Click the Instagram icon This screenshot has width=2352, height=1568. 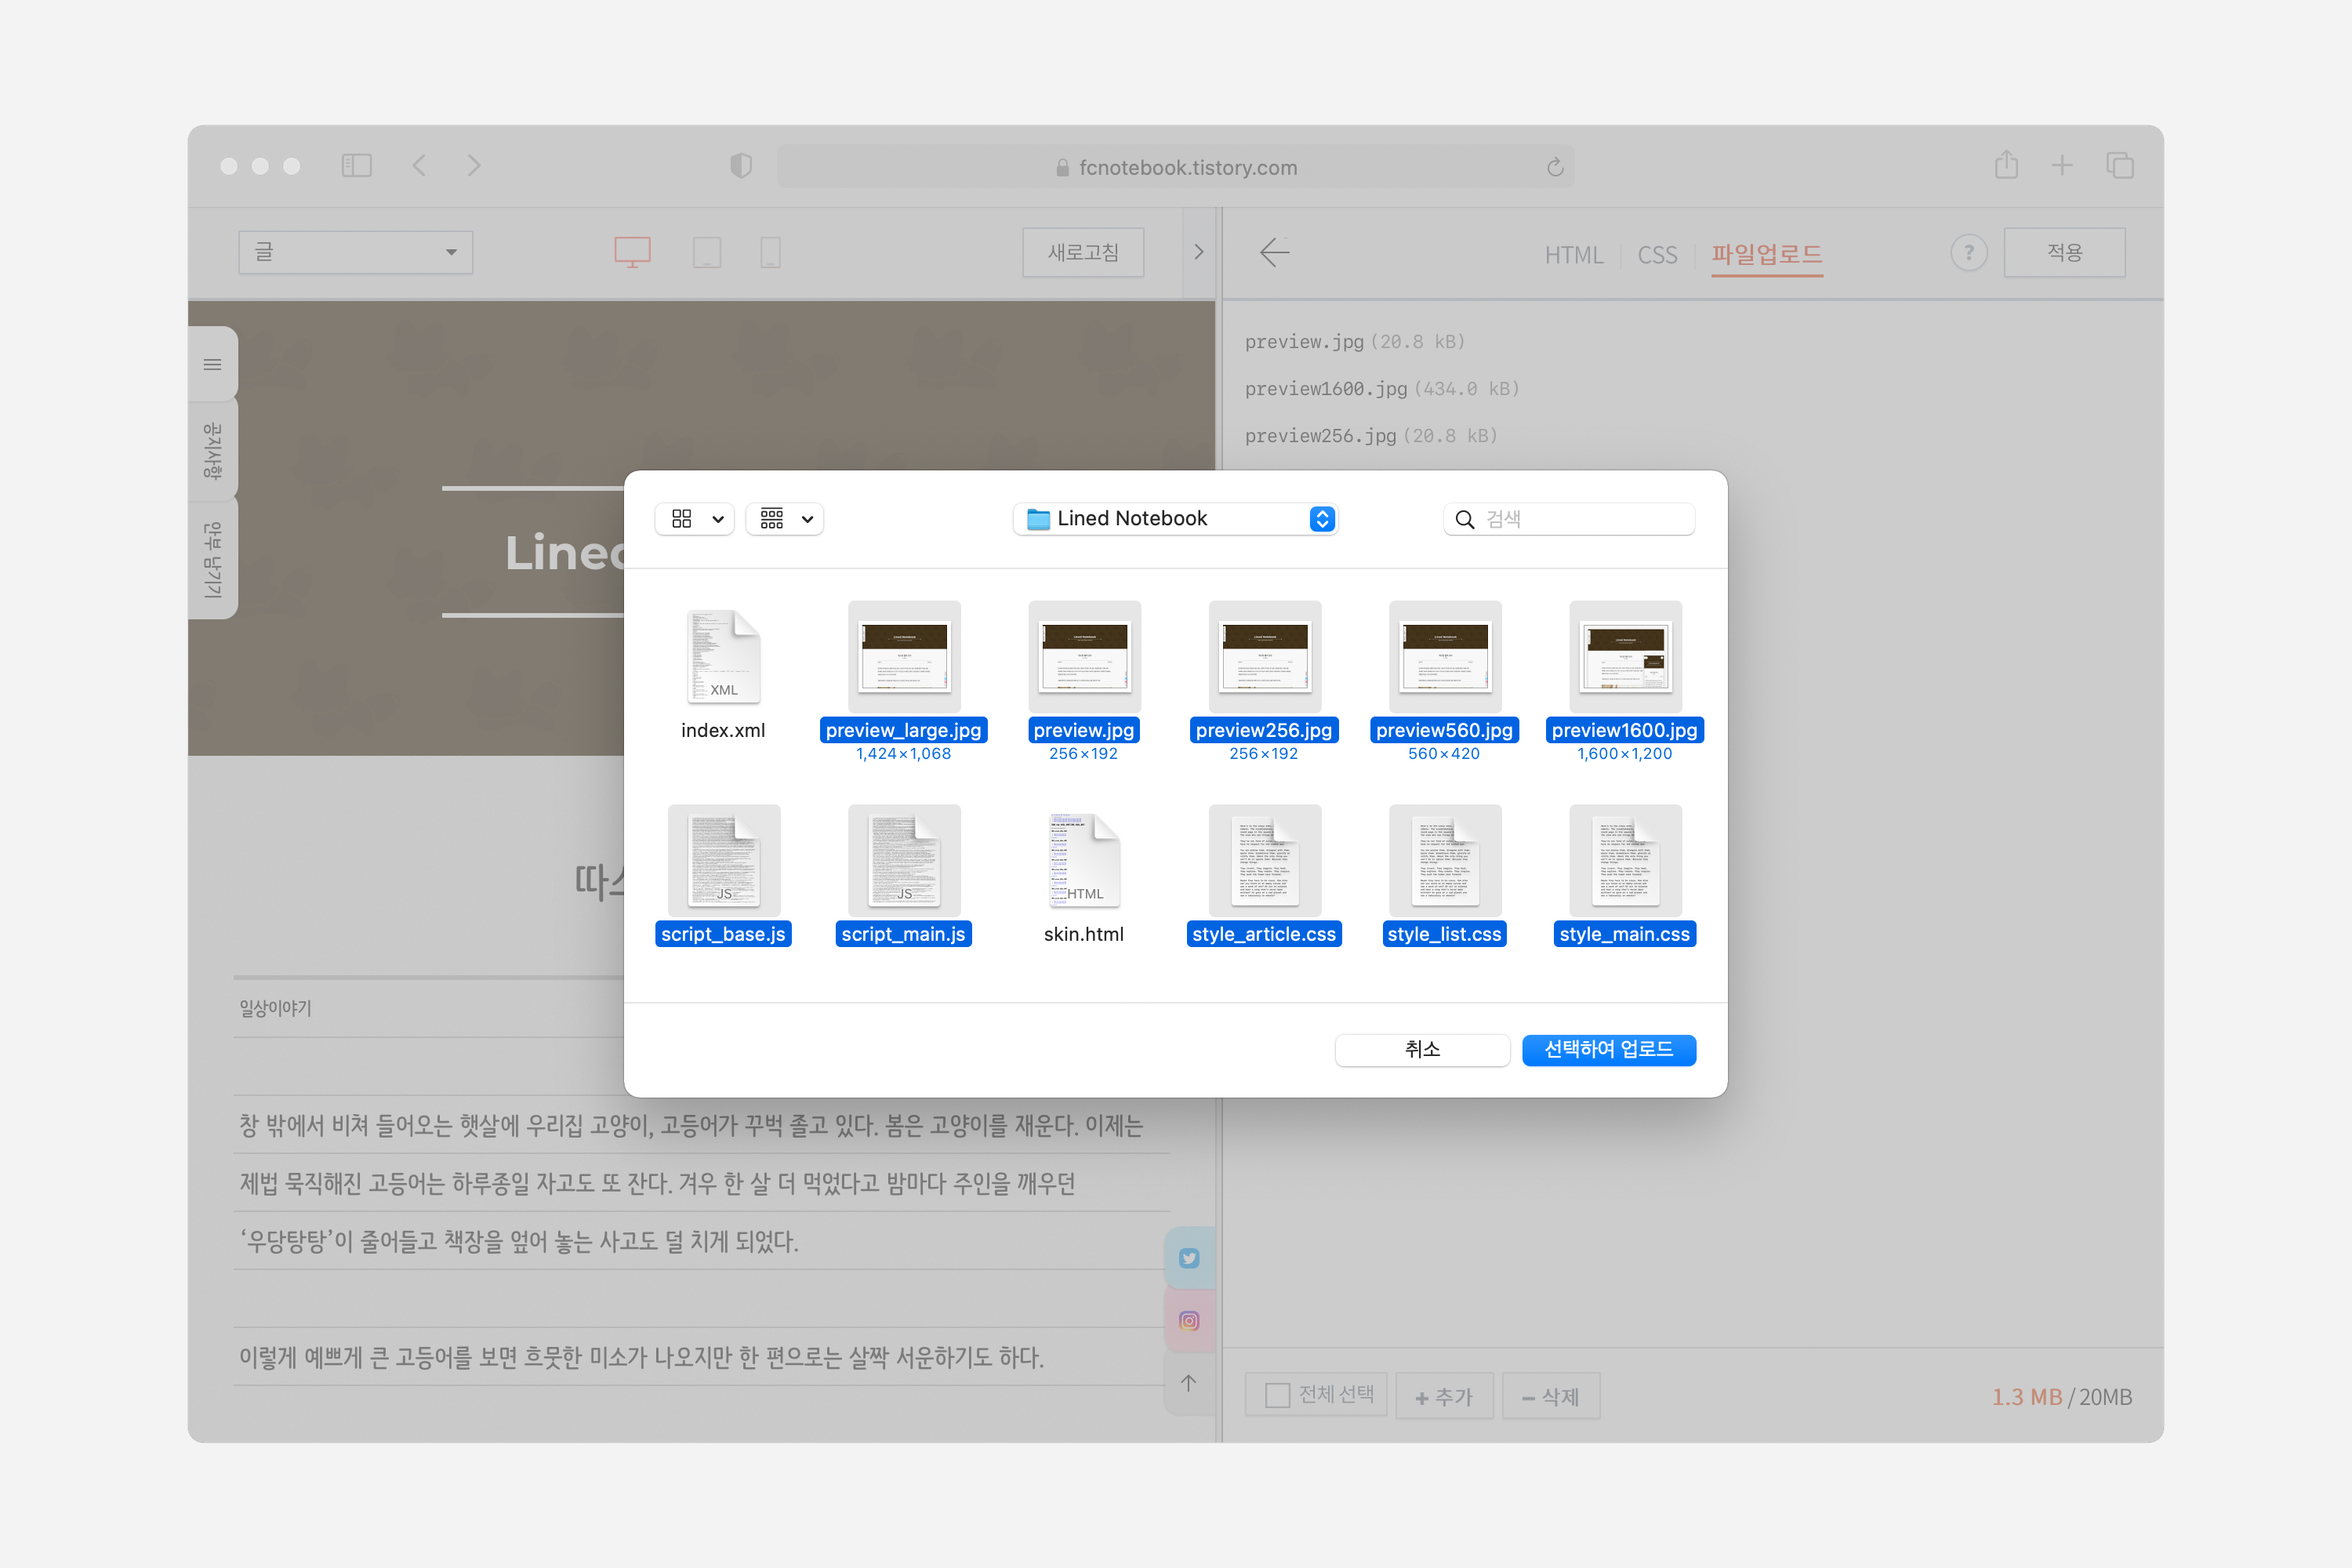pos(1189,1320)
